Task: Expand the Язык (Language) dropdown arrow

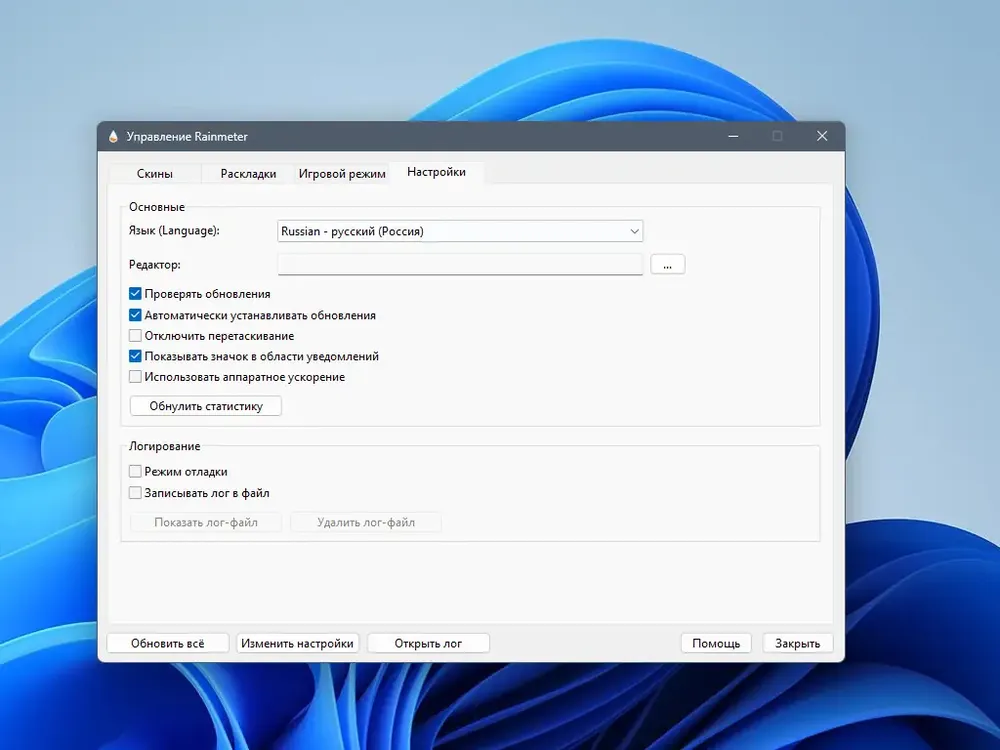Action: click(x=634, y=232)
